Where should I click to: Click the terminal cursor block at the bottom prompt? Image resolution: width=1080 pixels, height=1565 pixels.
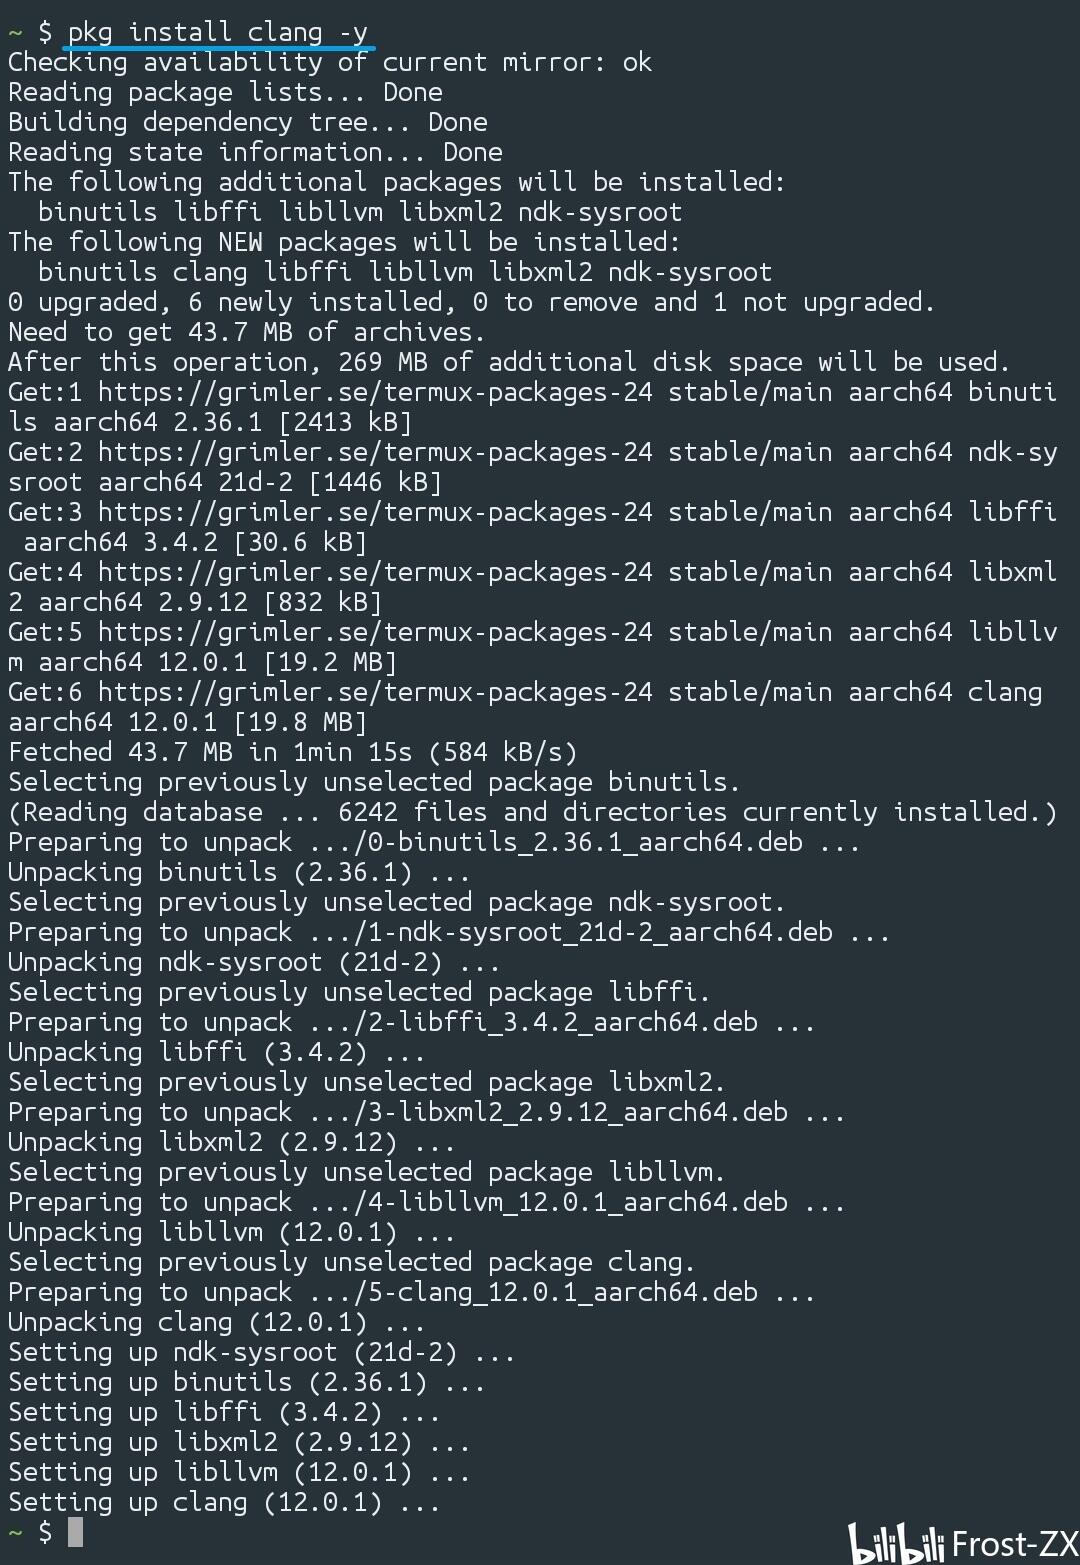point(75,1531)
